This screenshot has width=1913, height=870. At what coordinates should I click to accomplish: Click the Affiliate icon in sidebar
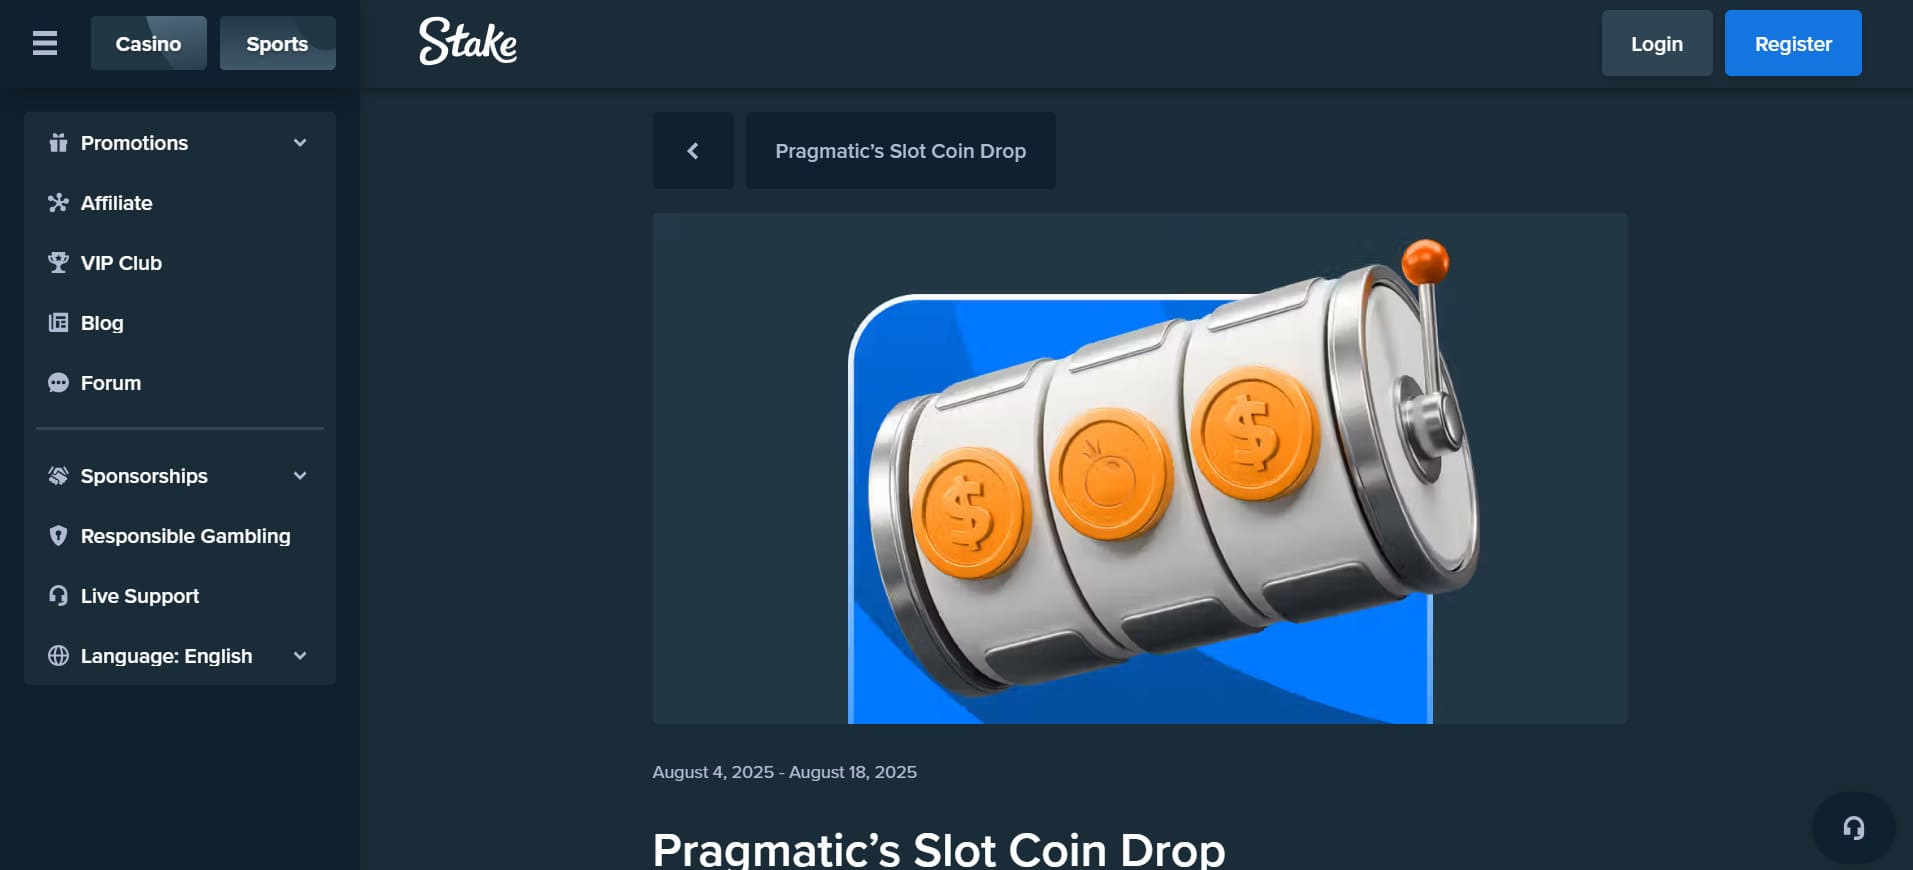pos(58,203)
